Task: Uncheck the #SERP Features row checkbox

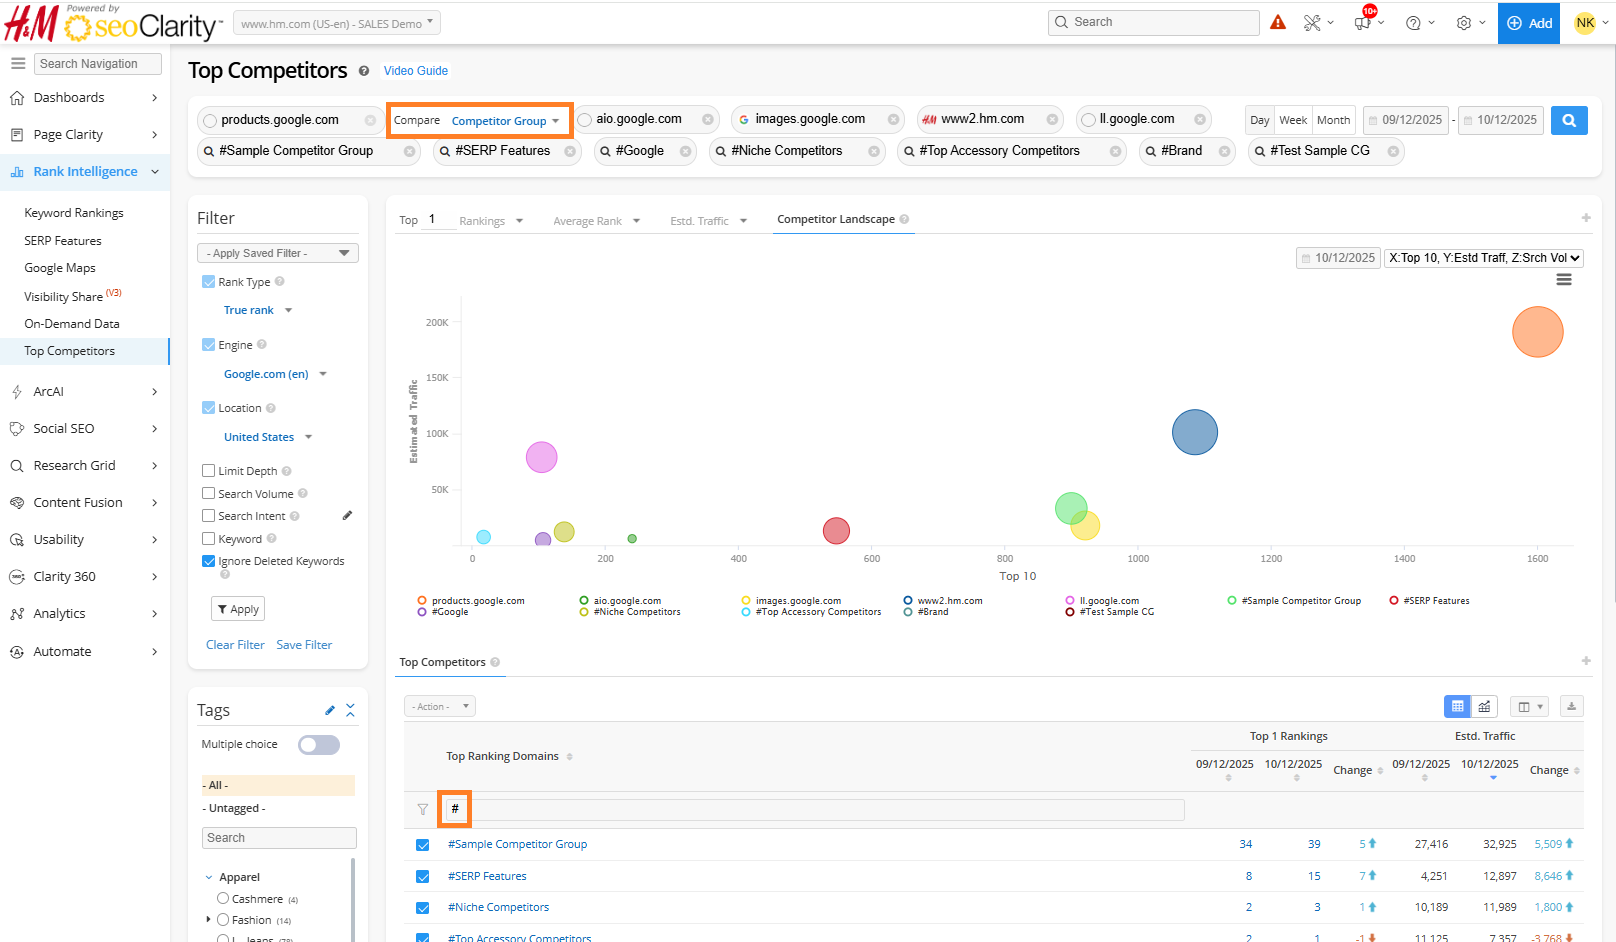Action: [x=423, y=877]
